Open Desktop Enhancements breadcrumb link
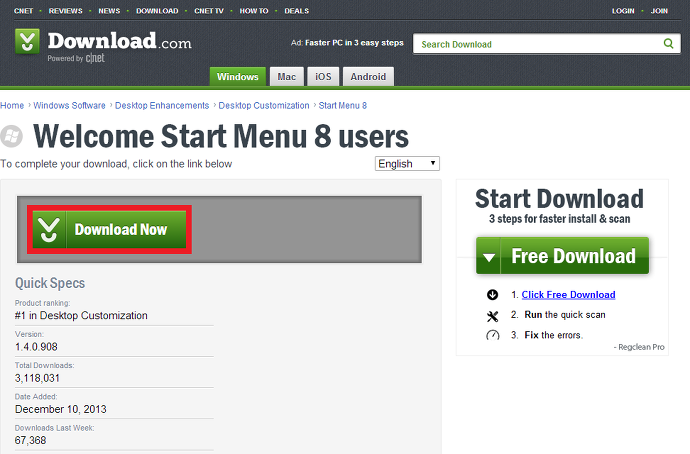690x454 pixels. click(162, 106)
